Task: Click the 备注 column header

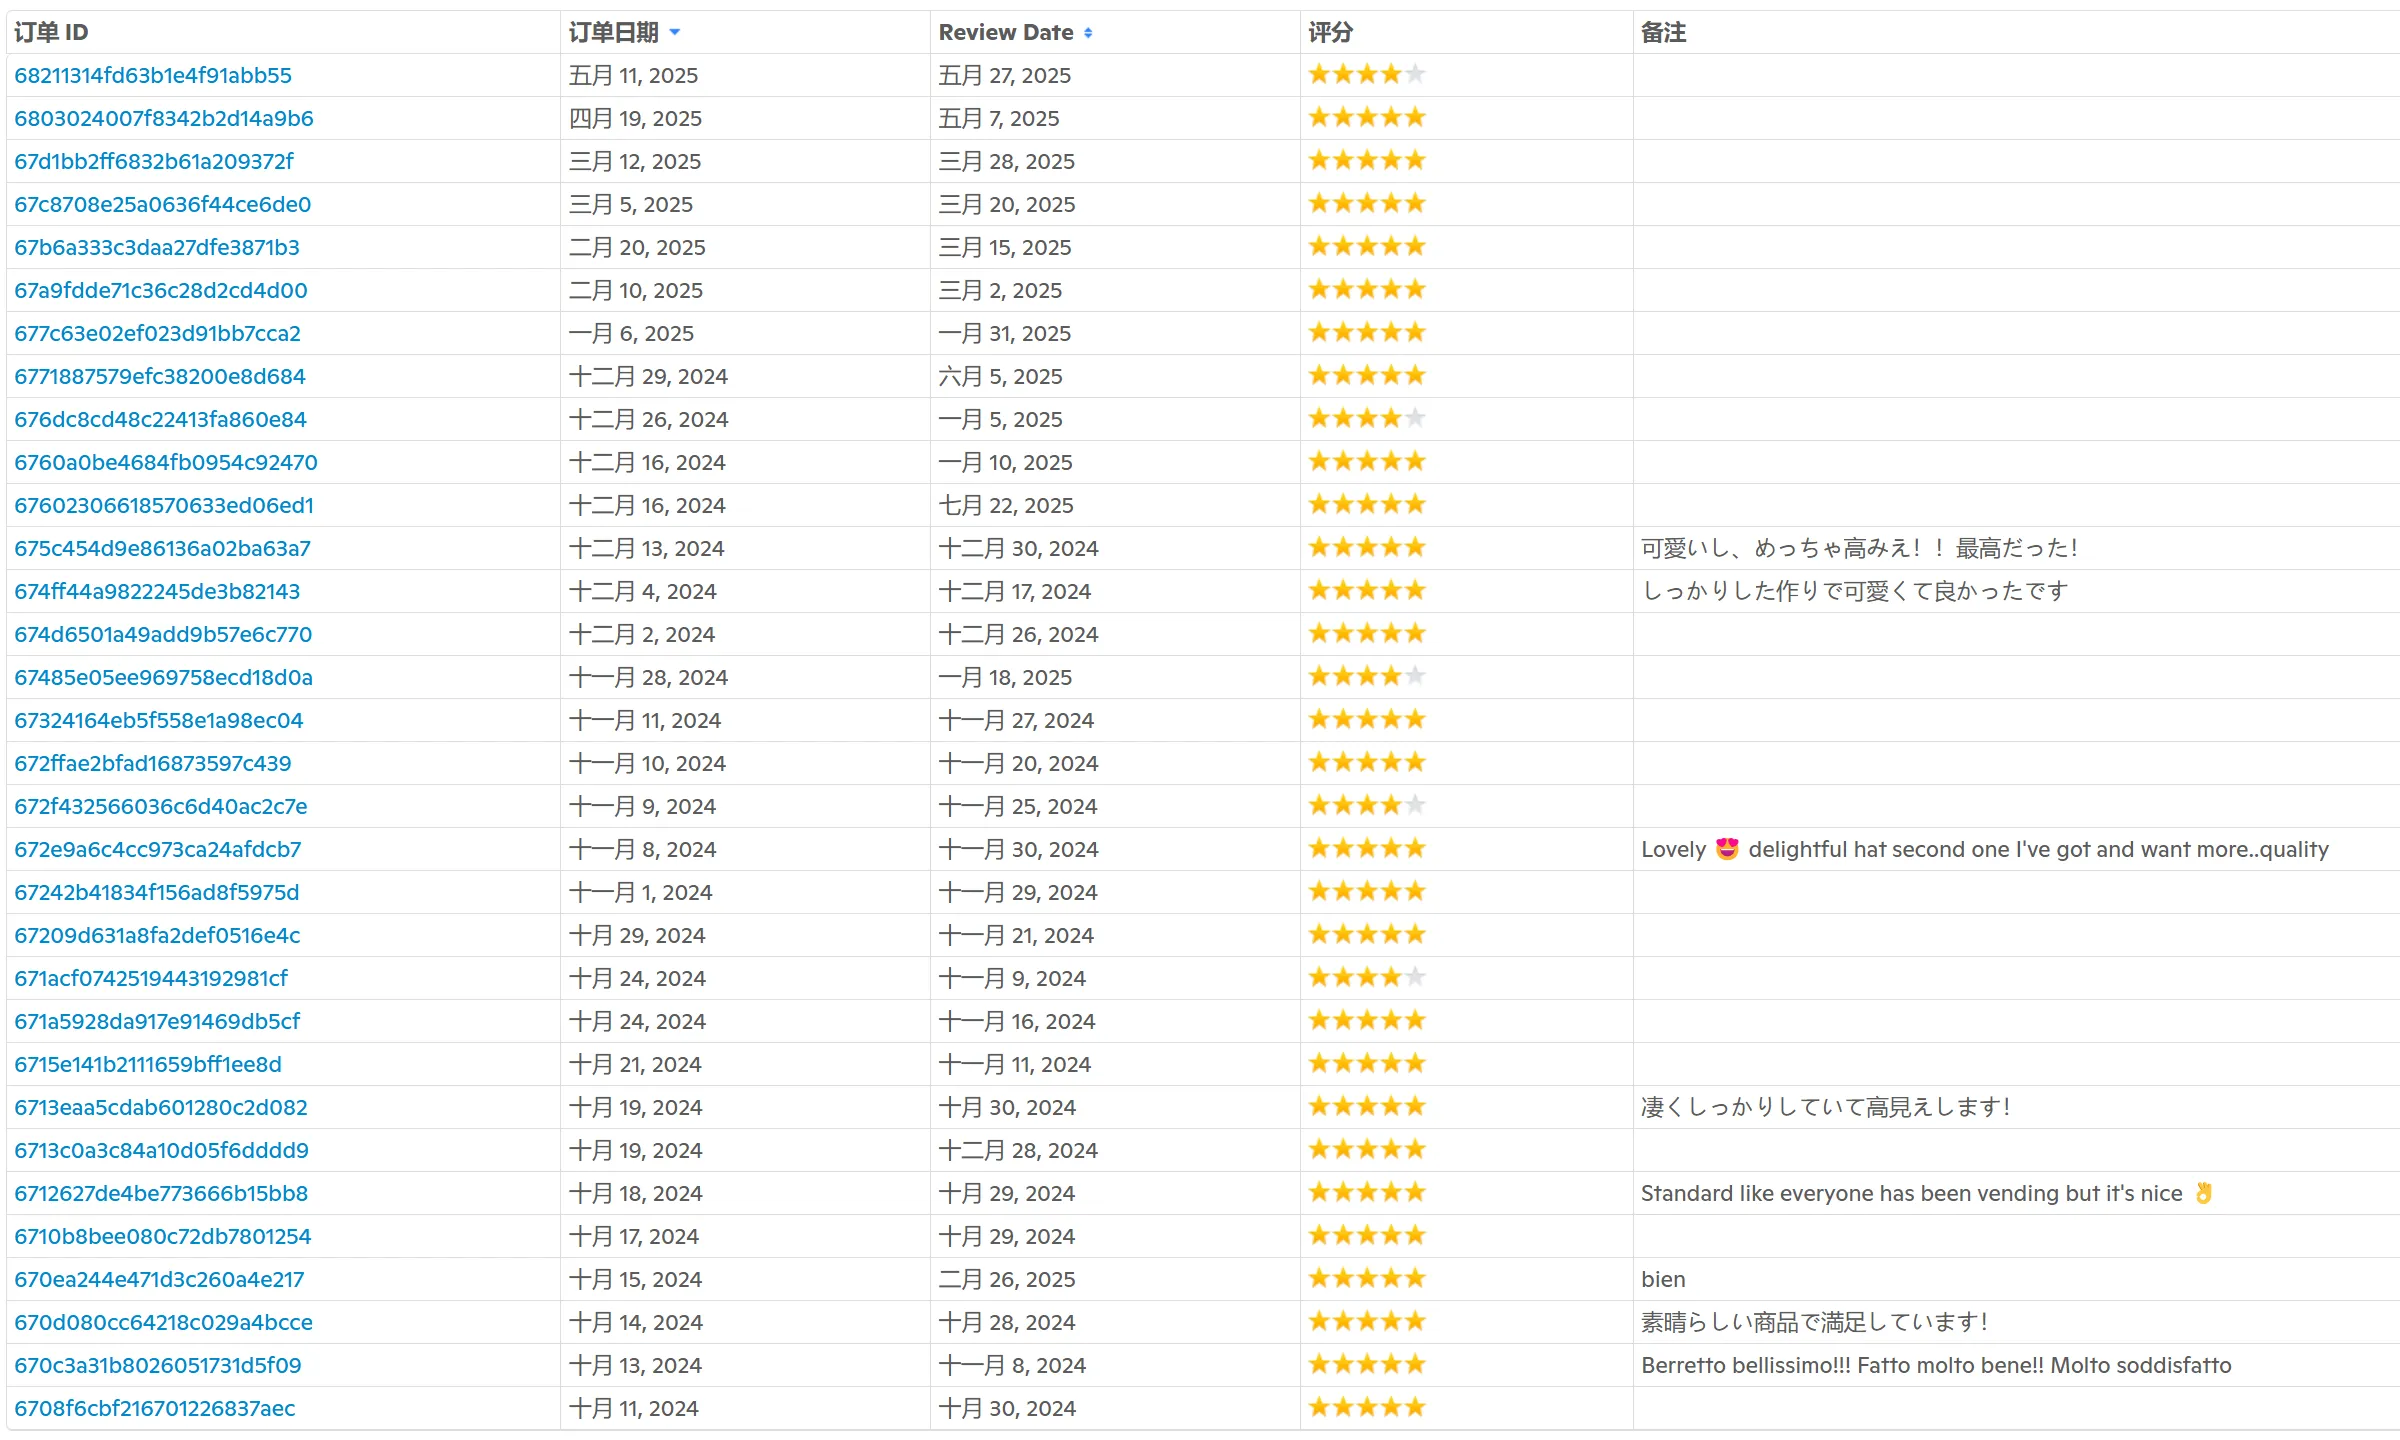Action: (1663, 32)
